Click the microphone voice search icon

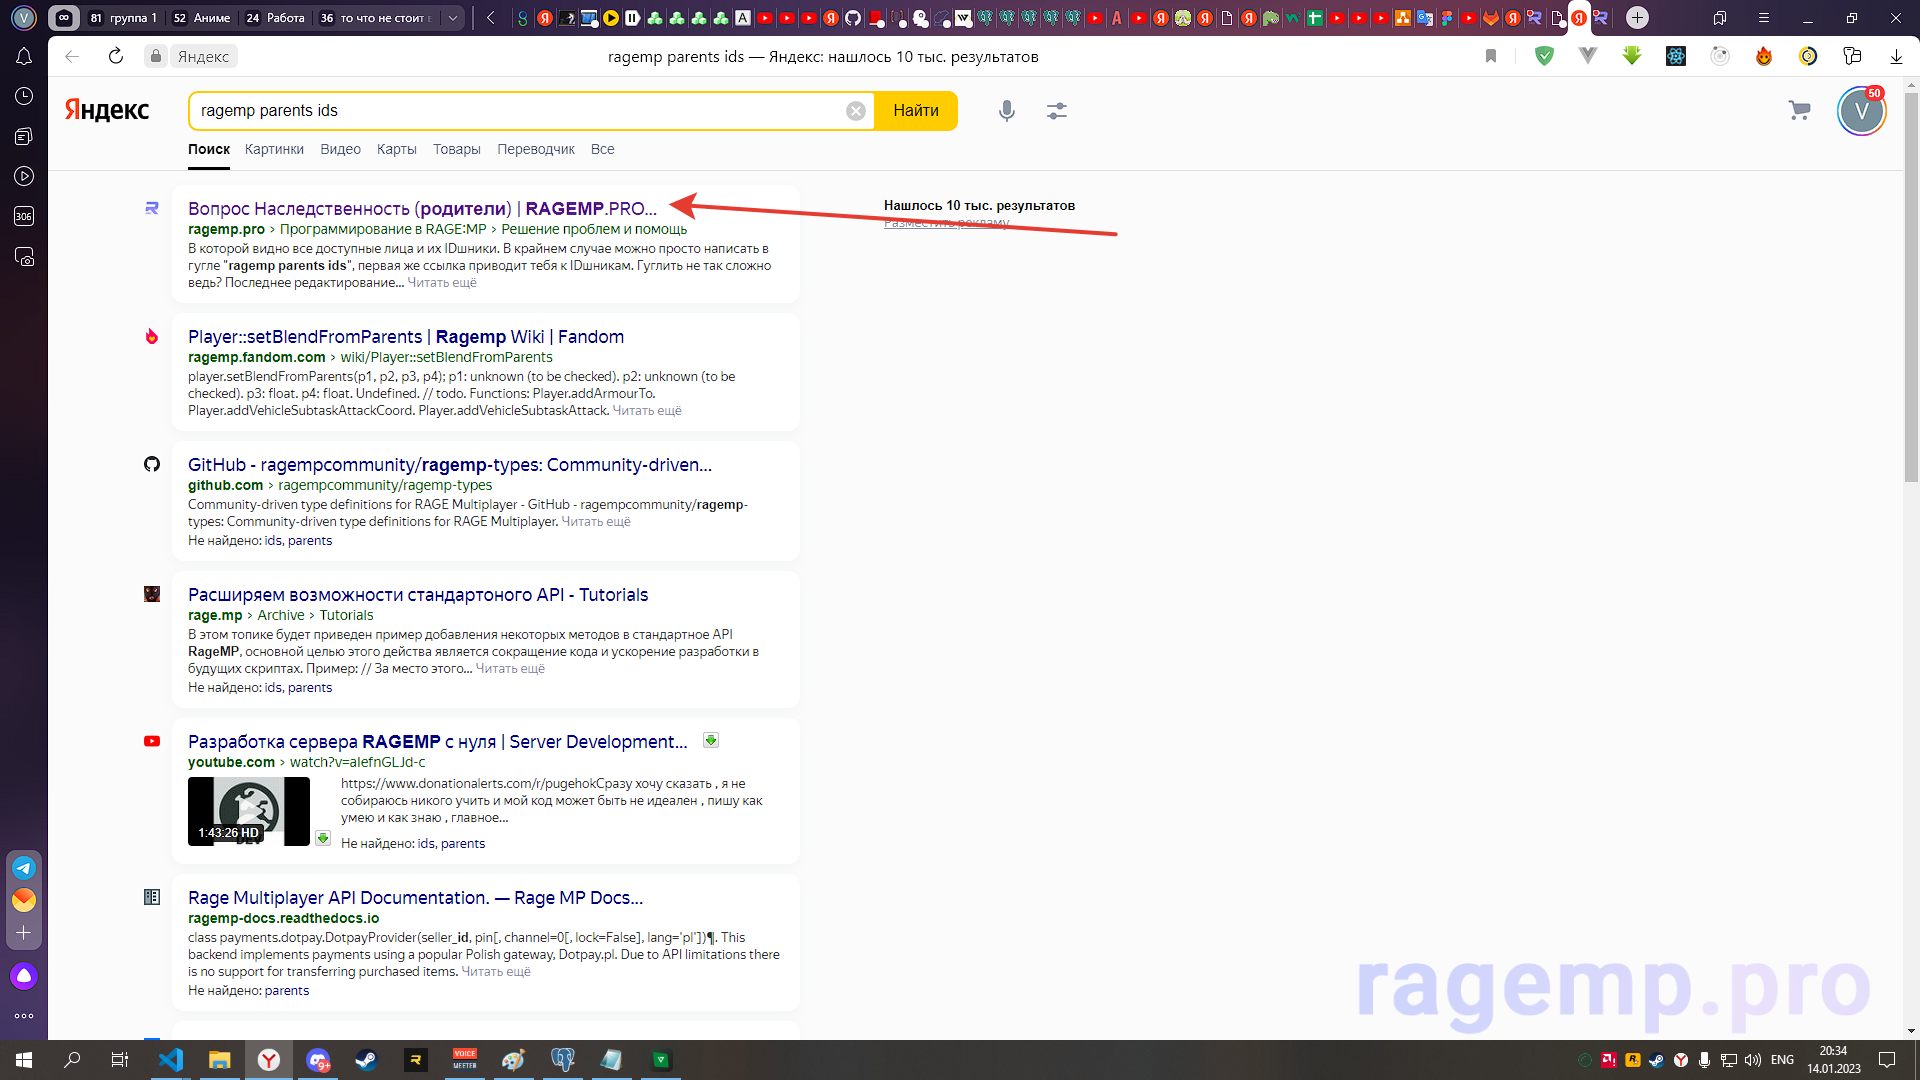point(1006,111)
